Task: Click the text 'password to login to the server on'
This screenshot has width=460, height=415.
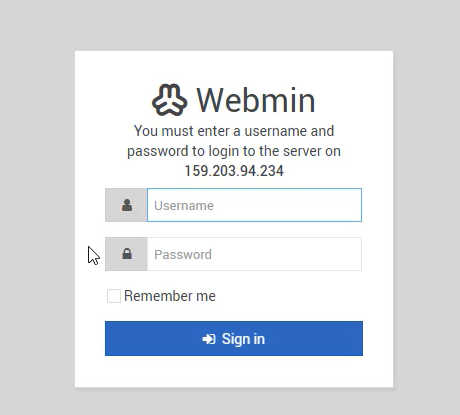Action: (x=234, y=151)
